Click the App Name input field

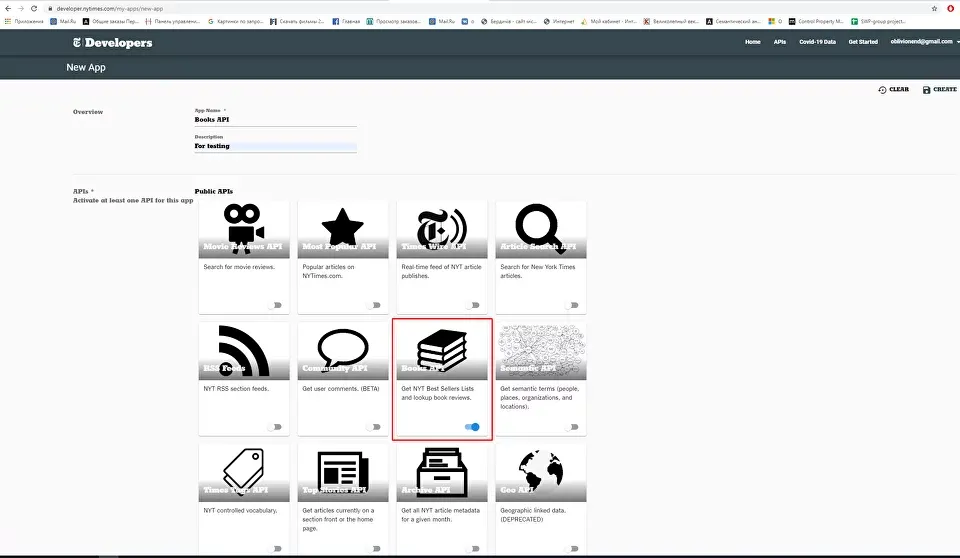click(276, 119)
